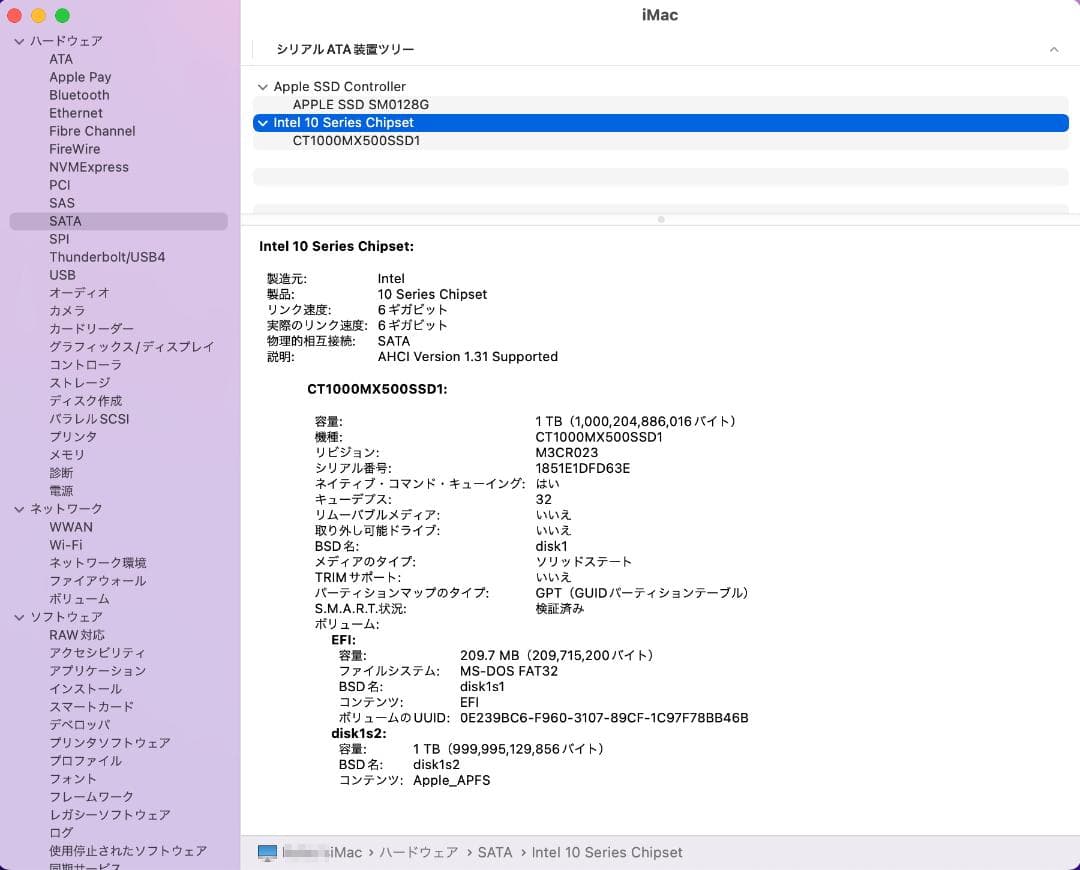The height and width of the screenshot is (870, 1080).
Task: Select コントローラ in the sidebar
Action: point(85,364)
